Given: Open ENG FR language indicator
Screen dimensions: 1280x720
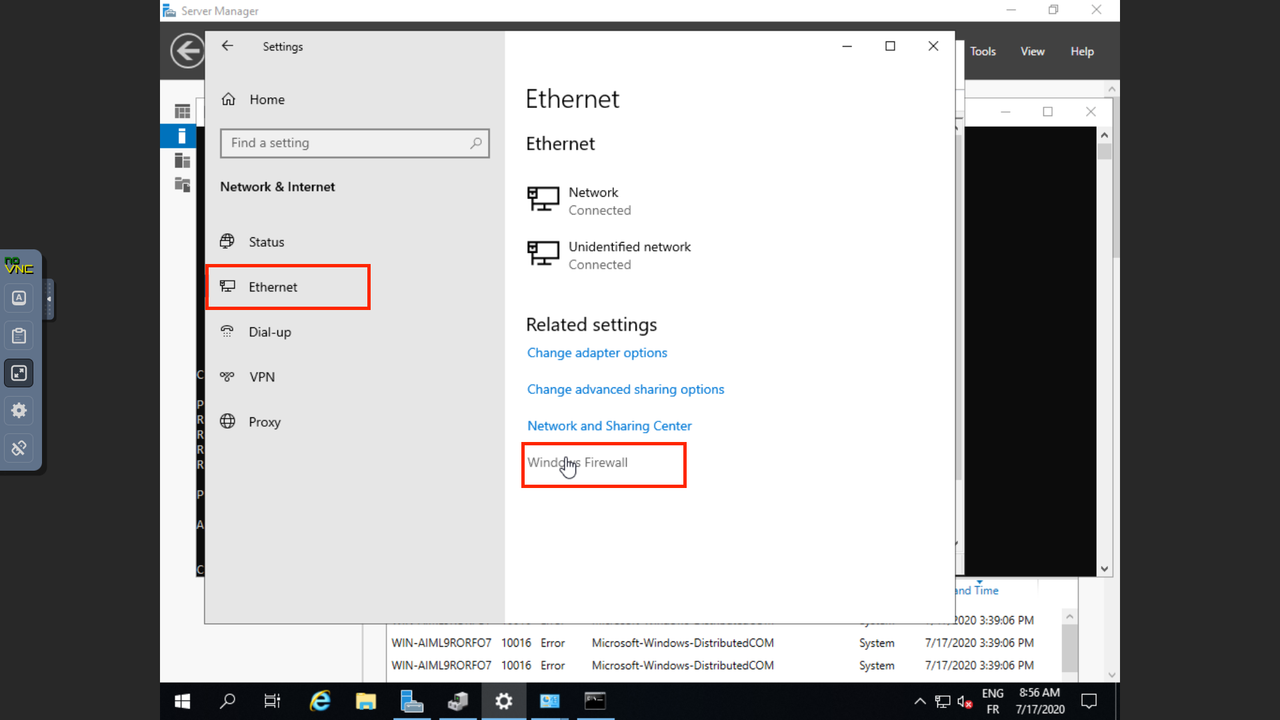Looking at the screenshot, I should click(993, 701).
